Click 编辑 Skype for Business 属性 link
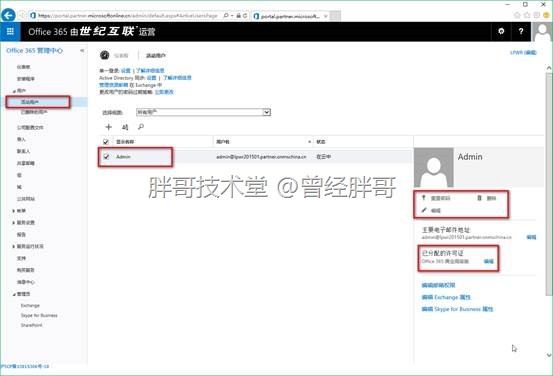The width and height of the screenshot is (553, 376). [457, 309]
